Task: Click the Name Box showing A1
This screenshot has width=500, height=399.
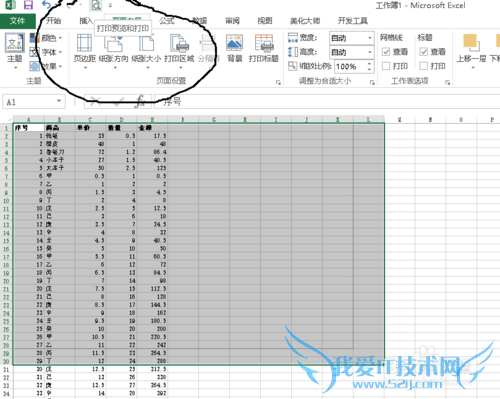Action: [x=33, y=101]
